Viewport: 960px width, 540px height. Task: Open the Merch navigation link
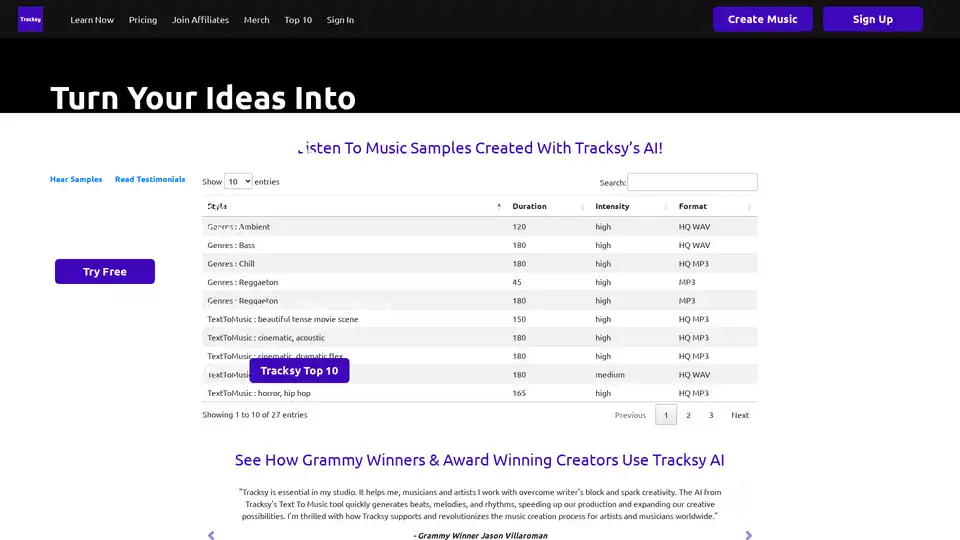click(x=257, y=20)
